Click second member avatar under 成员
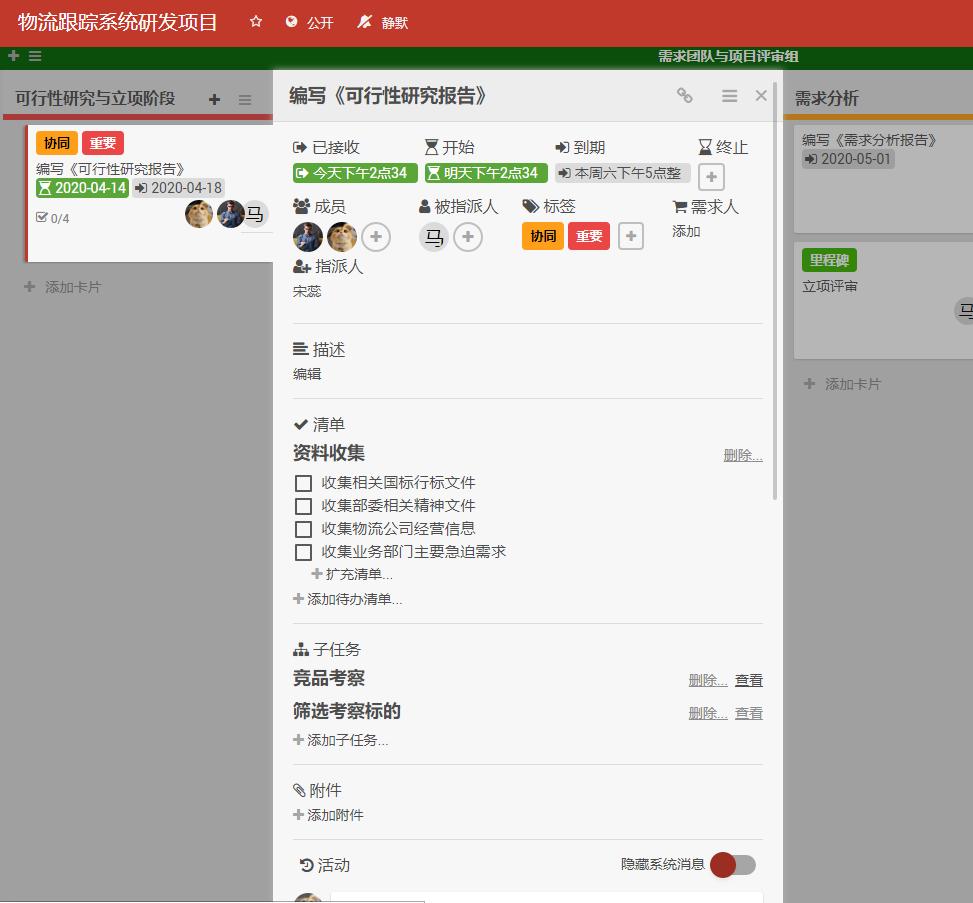The image size is (973, 903). click(x=342, y=236)
